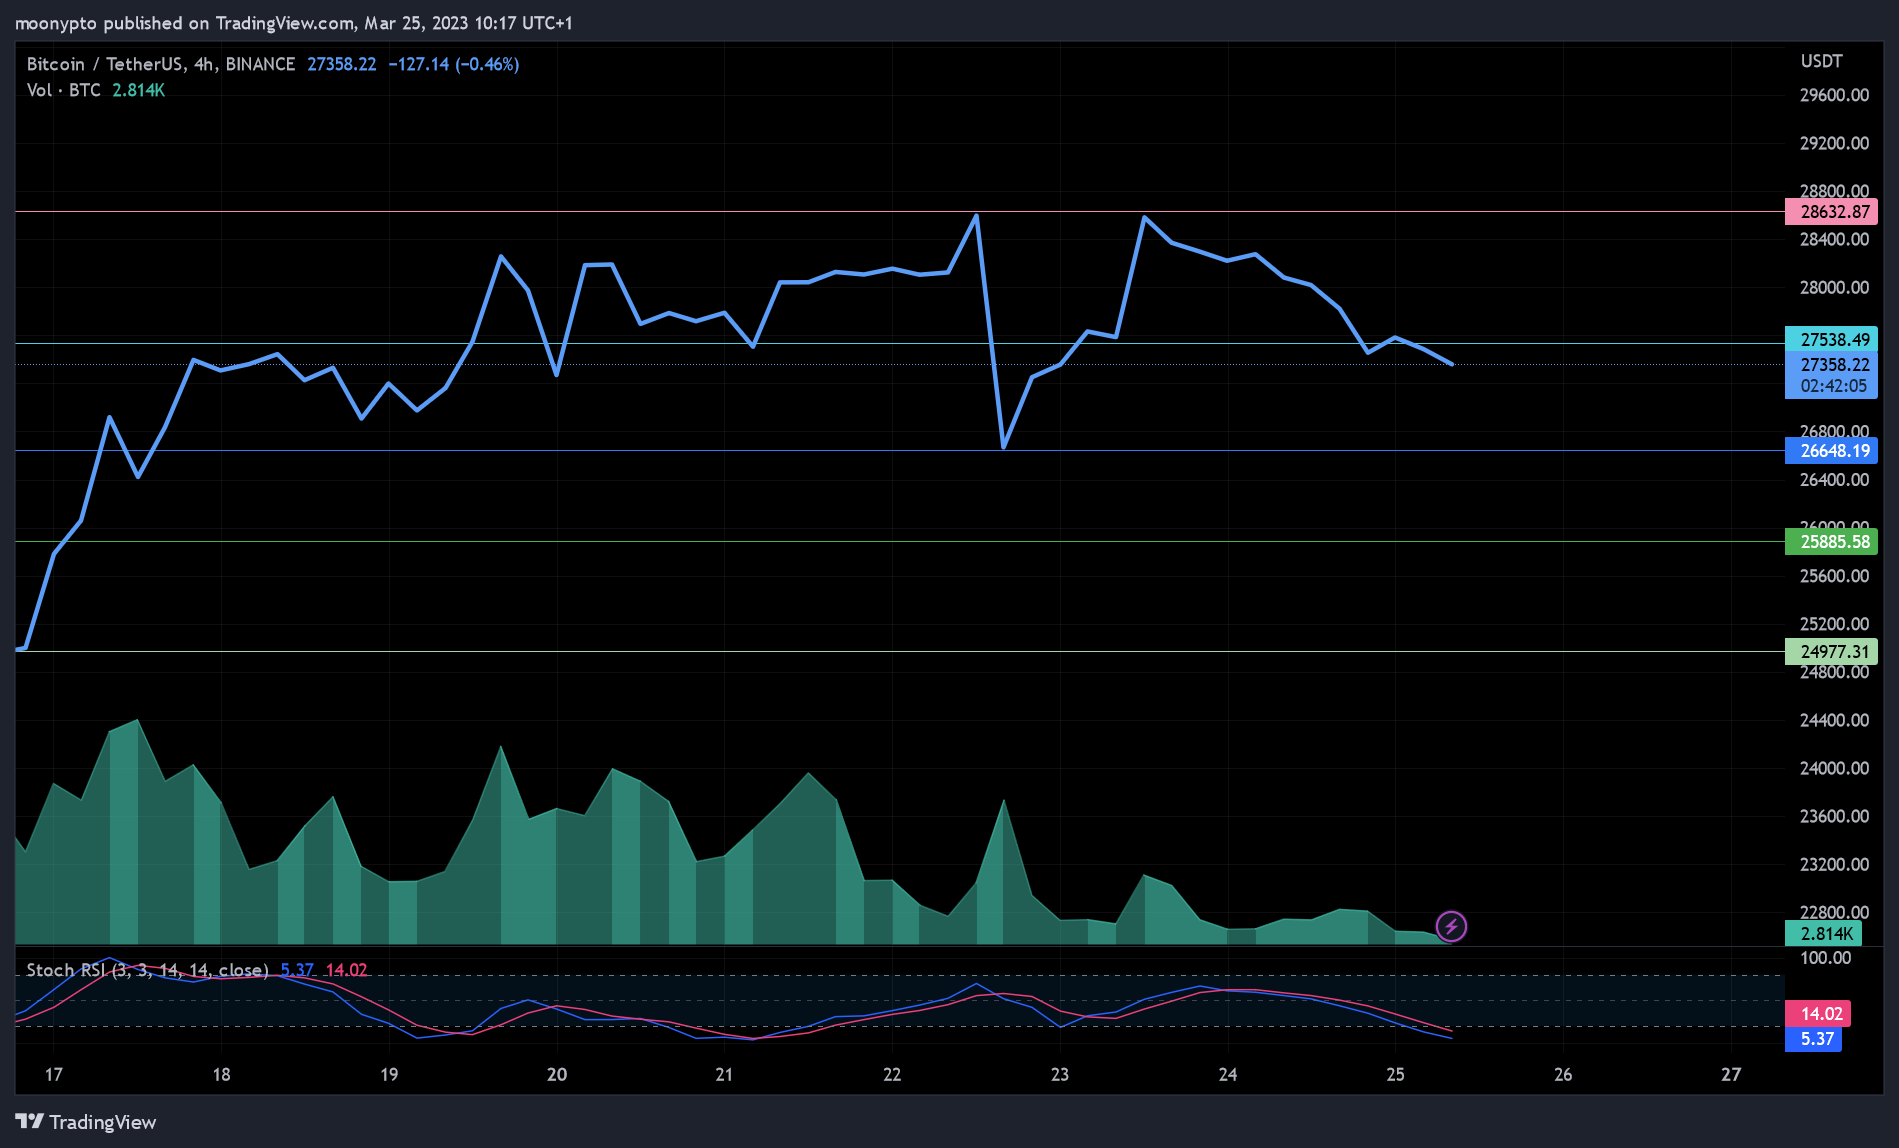
Task: Click the 28000.00 price scale label
Action: 1834,288
